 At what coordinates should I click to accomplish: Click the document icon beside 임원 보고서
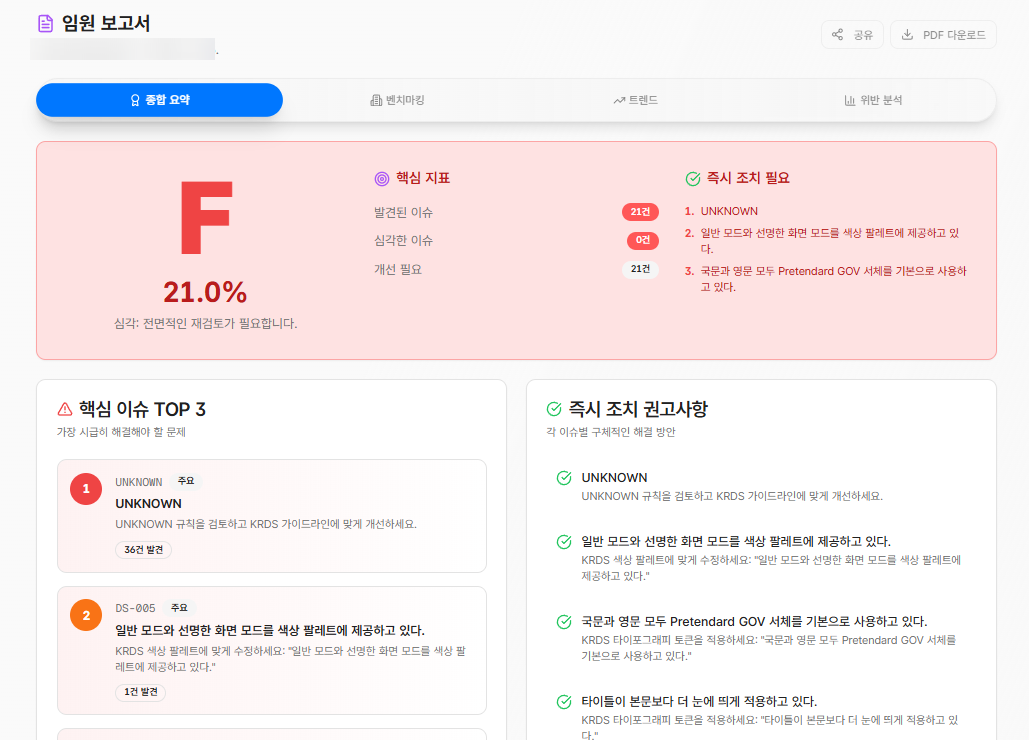coord(45,24)
